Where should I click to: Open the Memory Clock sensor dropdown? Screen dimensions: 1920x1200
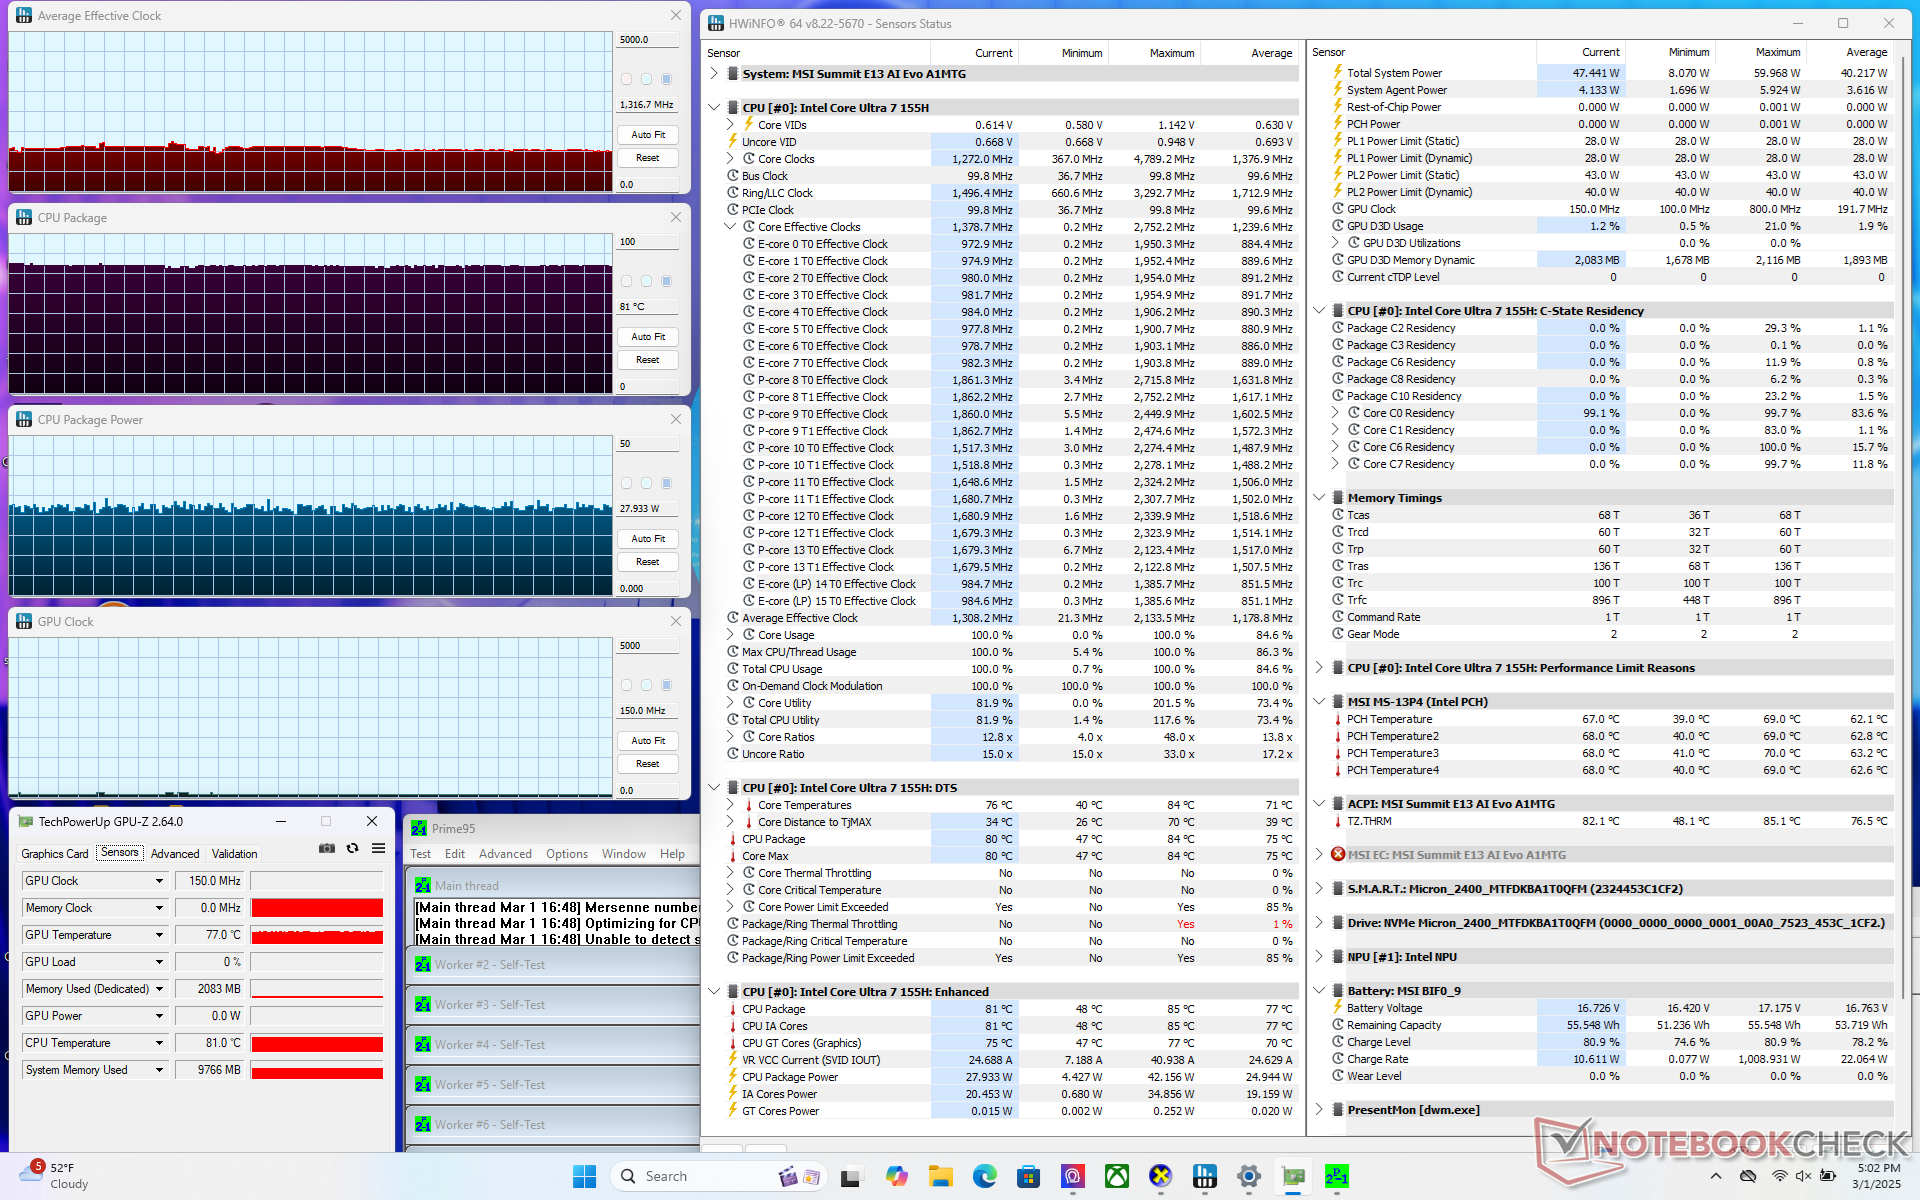159,908
